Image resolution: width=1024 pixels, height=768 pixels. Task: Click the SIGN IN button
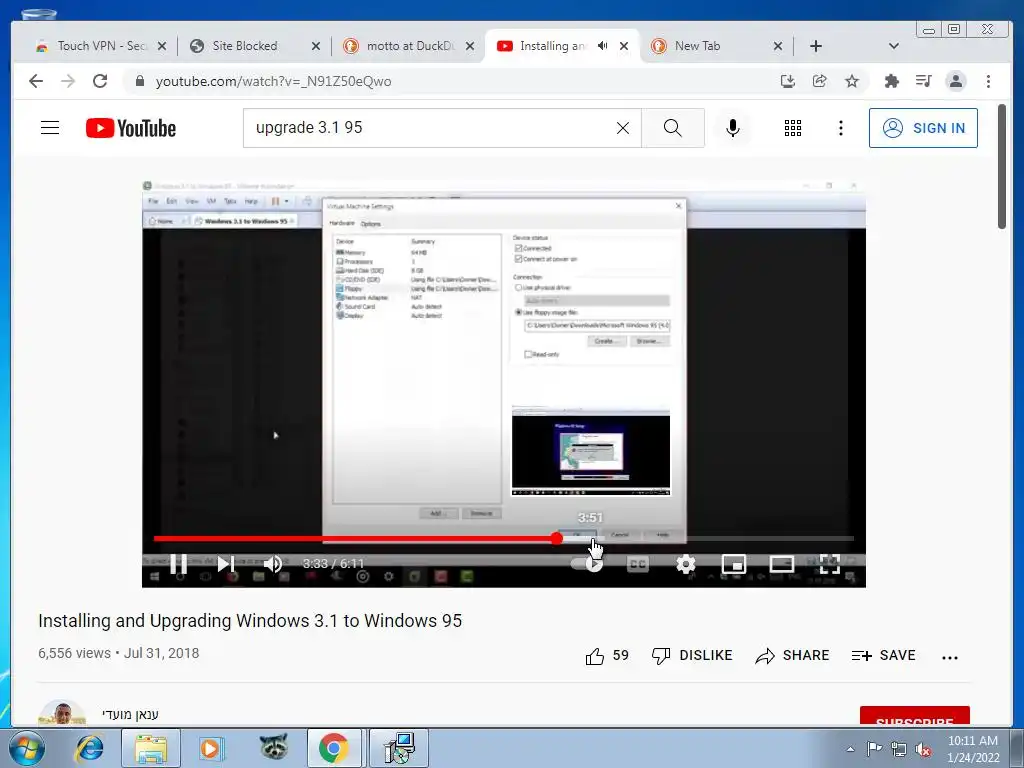coord(923,128)
